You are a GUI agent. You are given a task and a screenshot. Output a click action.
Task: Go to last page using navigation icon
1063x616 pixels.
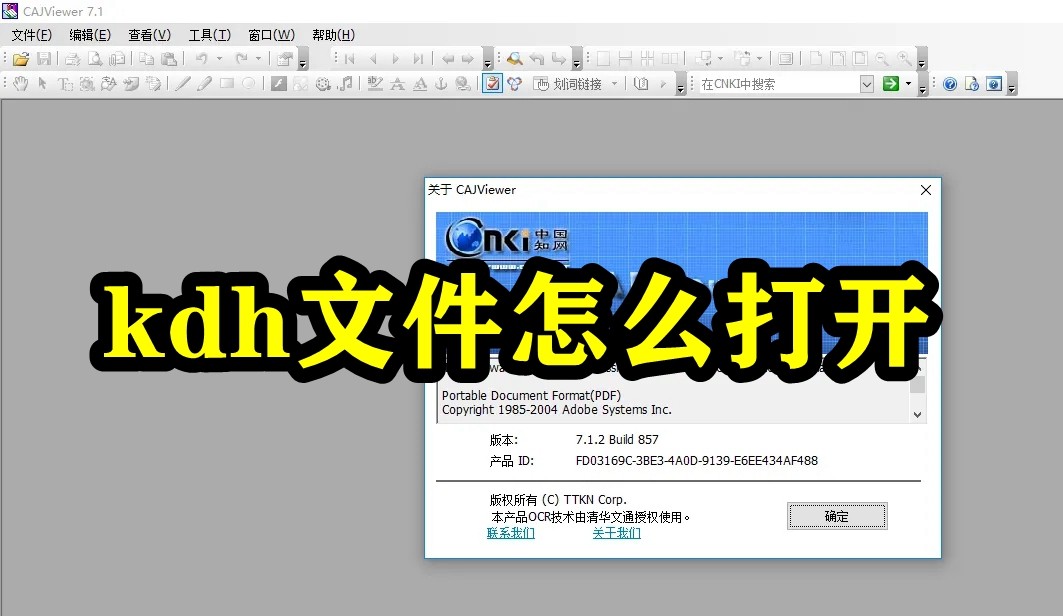click(x=419, y=59)
